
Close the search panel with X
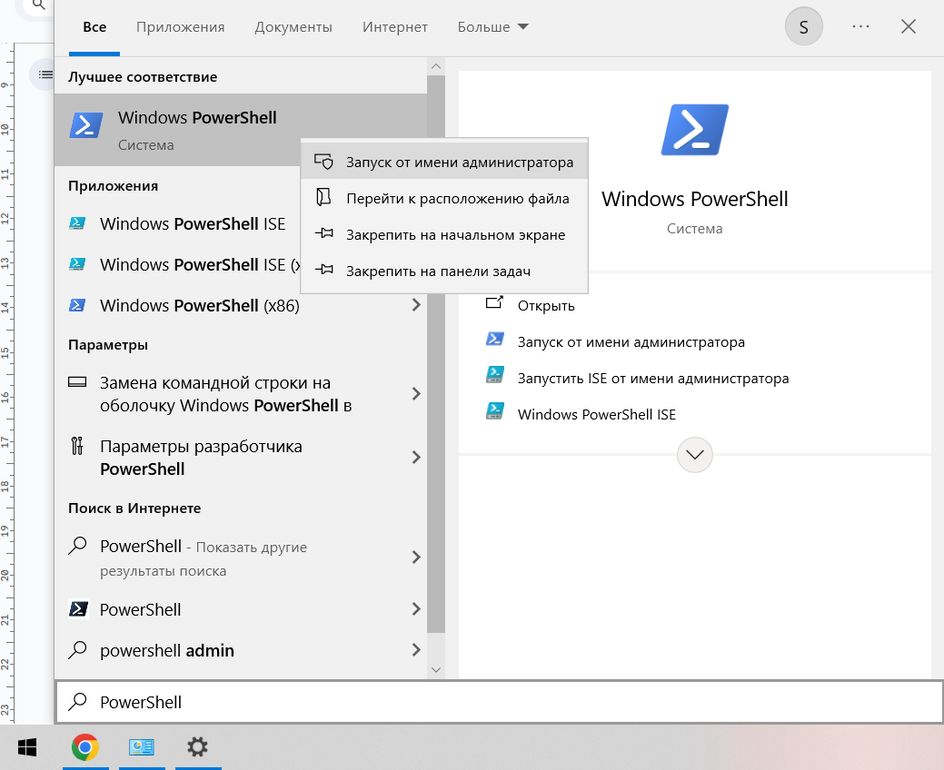coord(908,26)
